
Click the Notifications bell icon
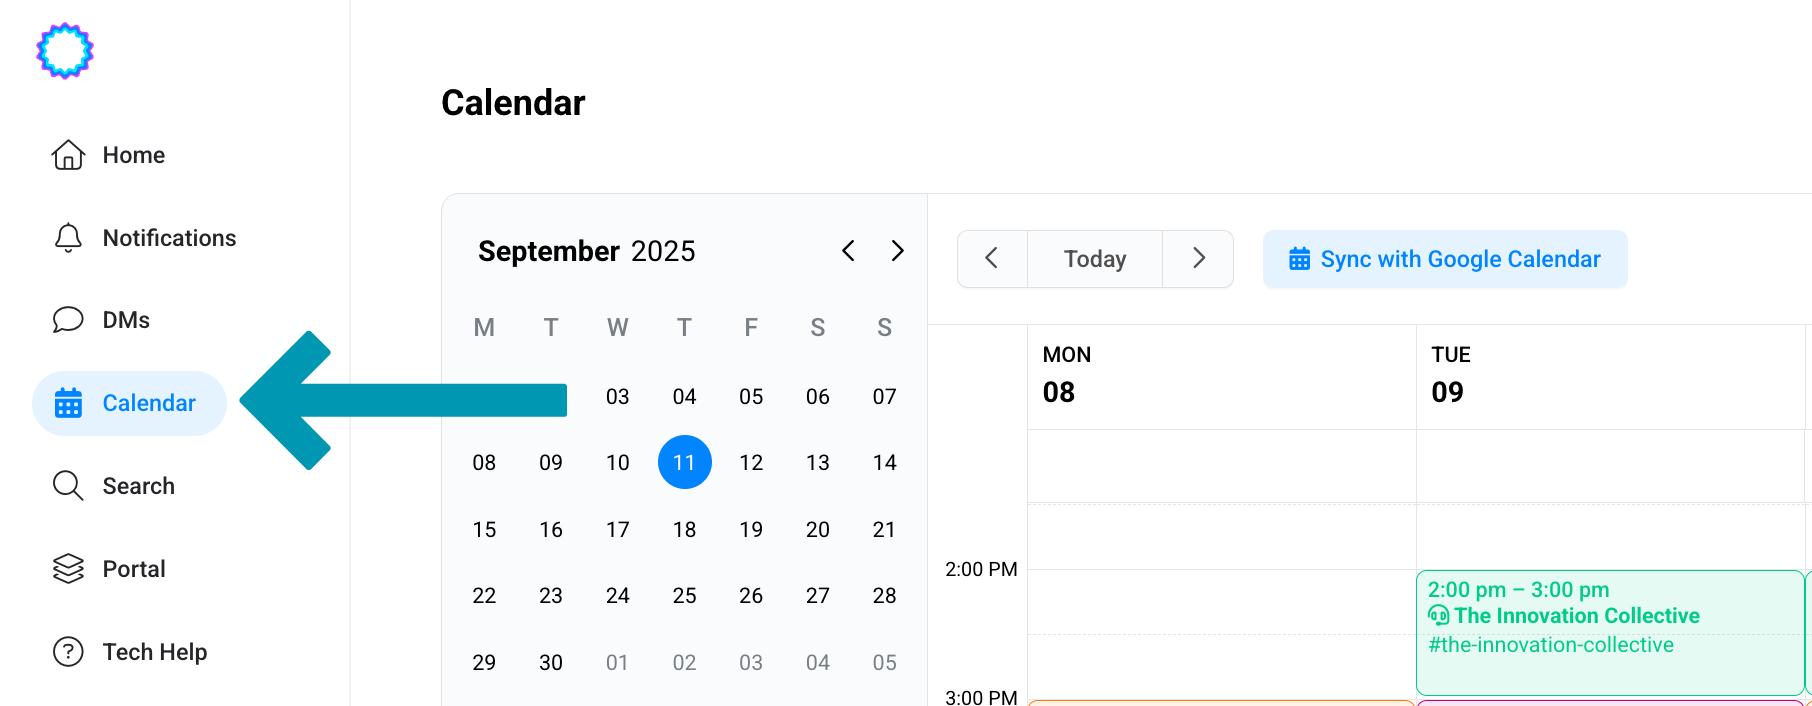tap(68, 238)
